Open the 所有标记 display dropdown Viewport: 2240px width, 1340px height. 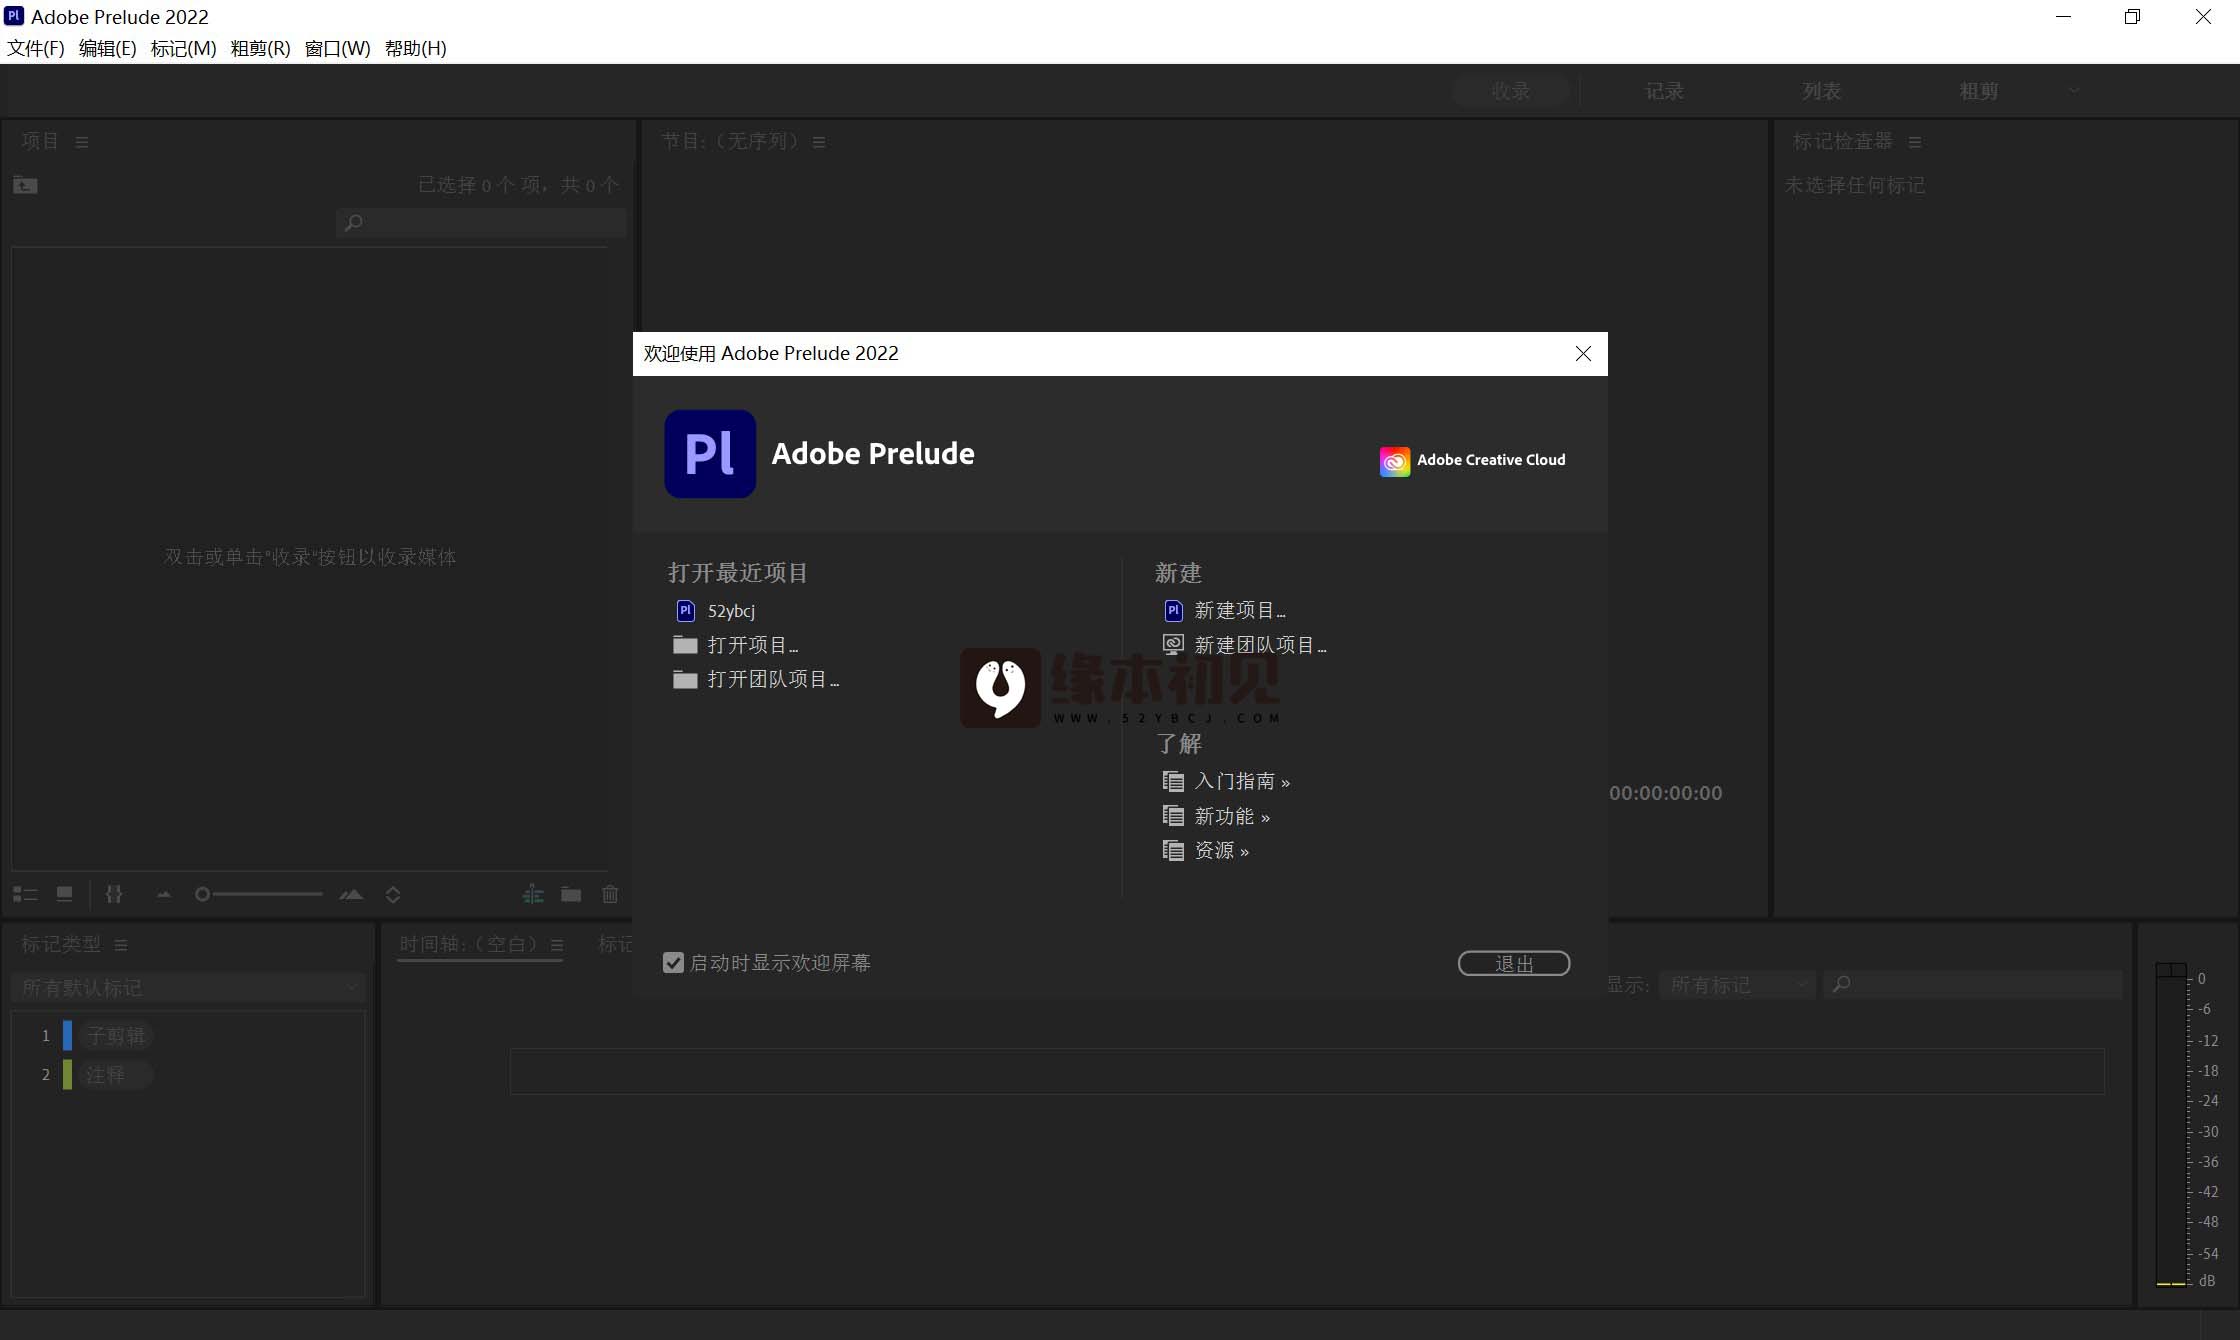(x=1738, y=985)
